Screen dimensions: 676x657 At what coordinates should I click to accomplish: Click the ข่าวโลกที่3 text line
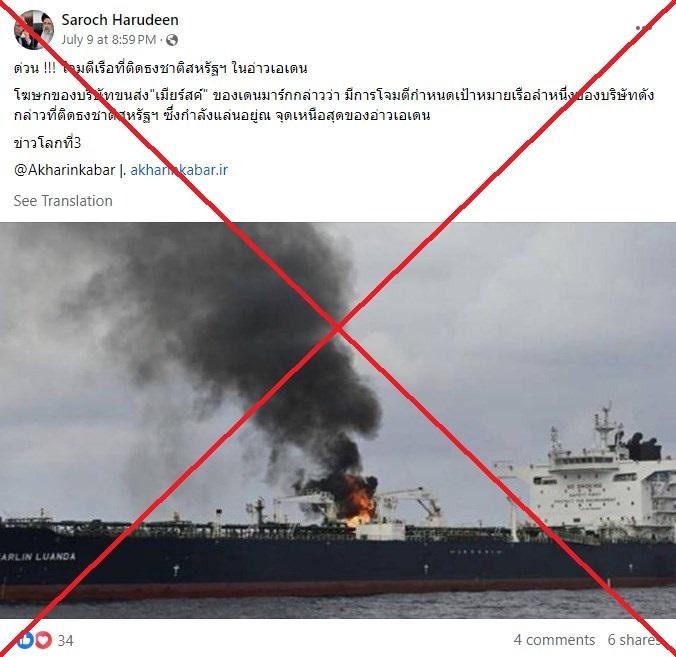click(47, 143)
